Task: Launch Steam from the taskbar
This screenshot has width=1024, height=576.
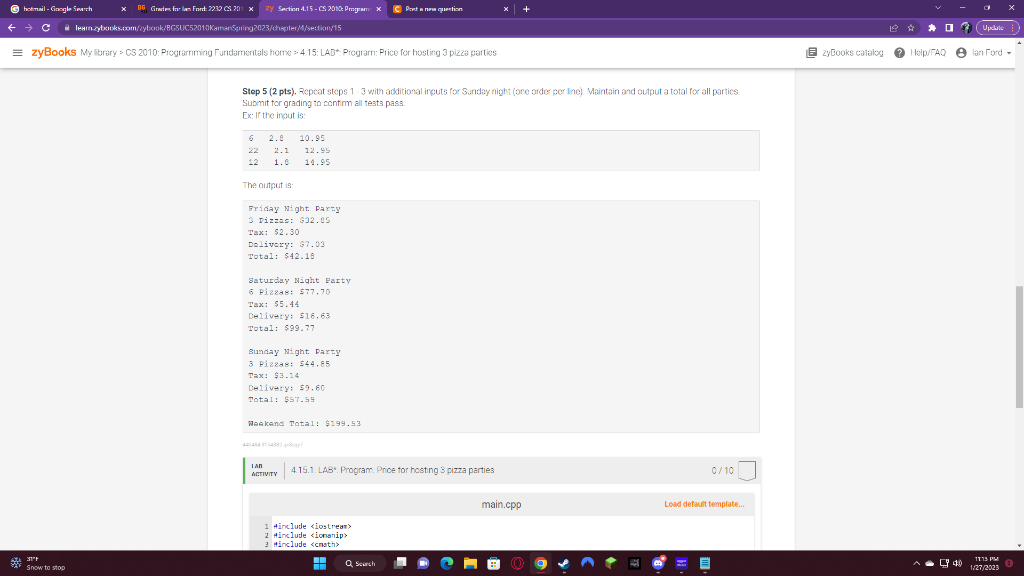Action: [562, 563]
